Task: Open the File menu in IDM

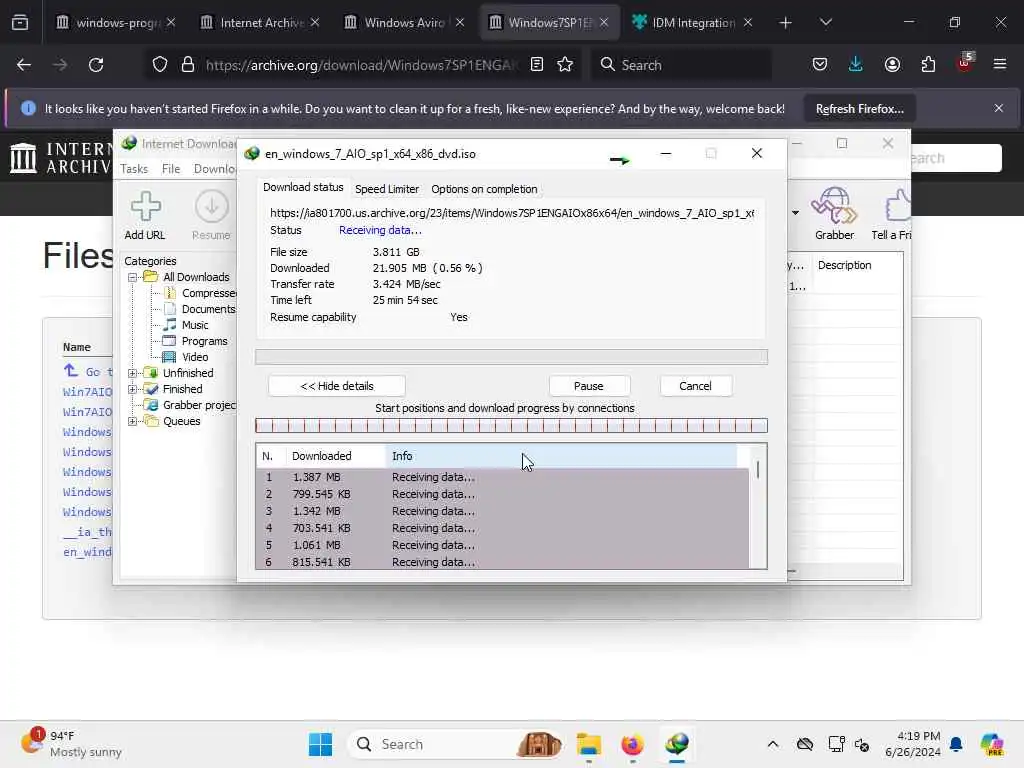Action: tap(171, 168)
